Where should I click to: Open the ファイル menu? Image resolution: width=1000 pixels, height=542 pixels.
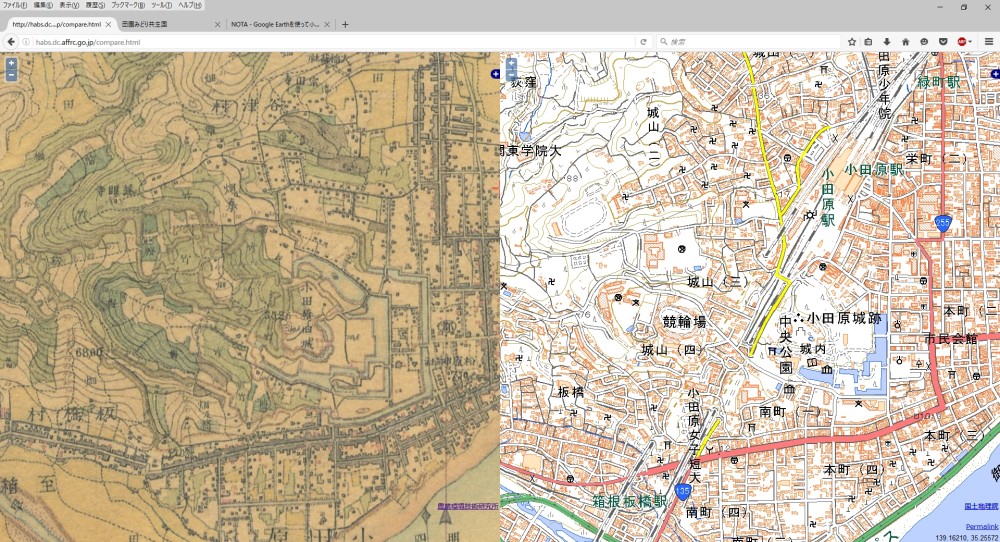[14, 5]
